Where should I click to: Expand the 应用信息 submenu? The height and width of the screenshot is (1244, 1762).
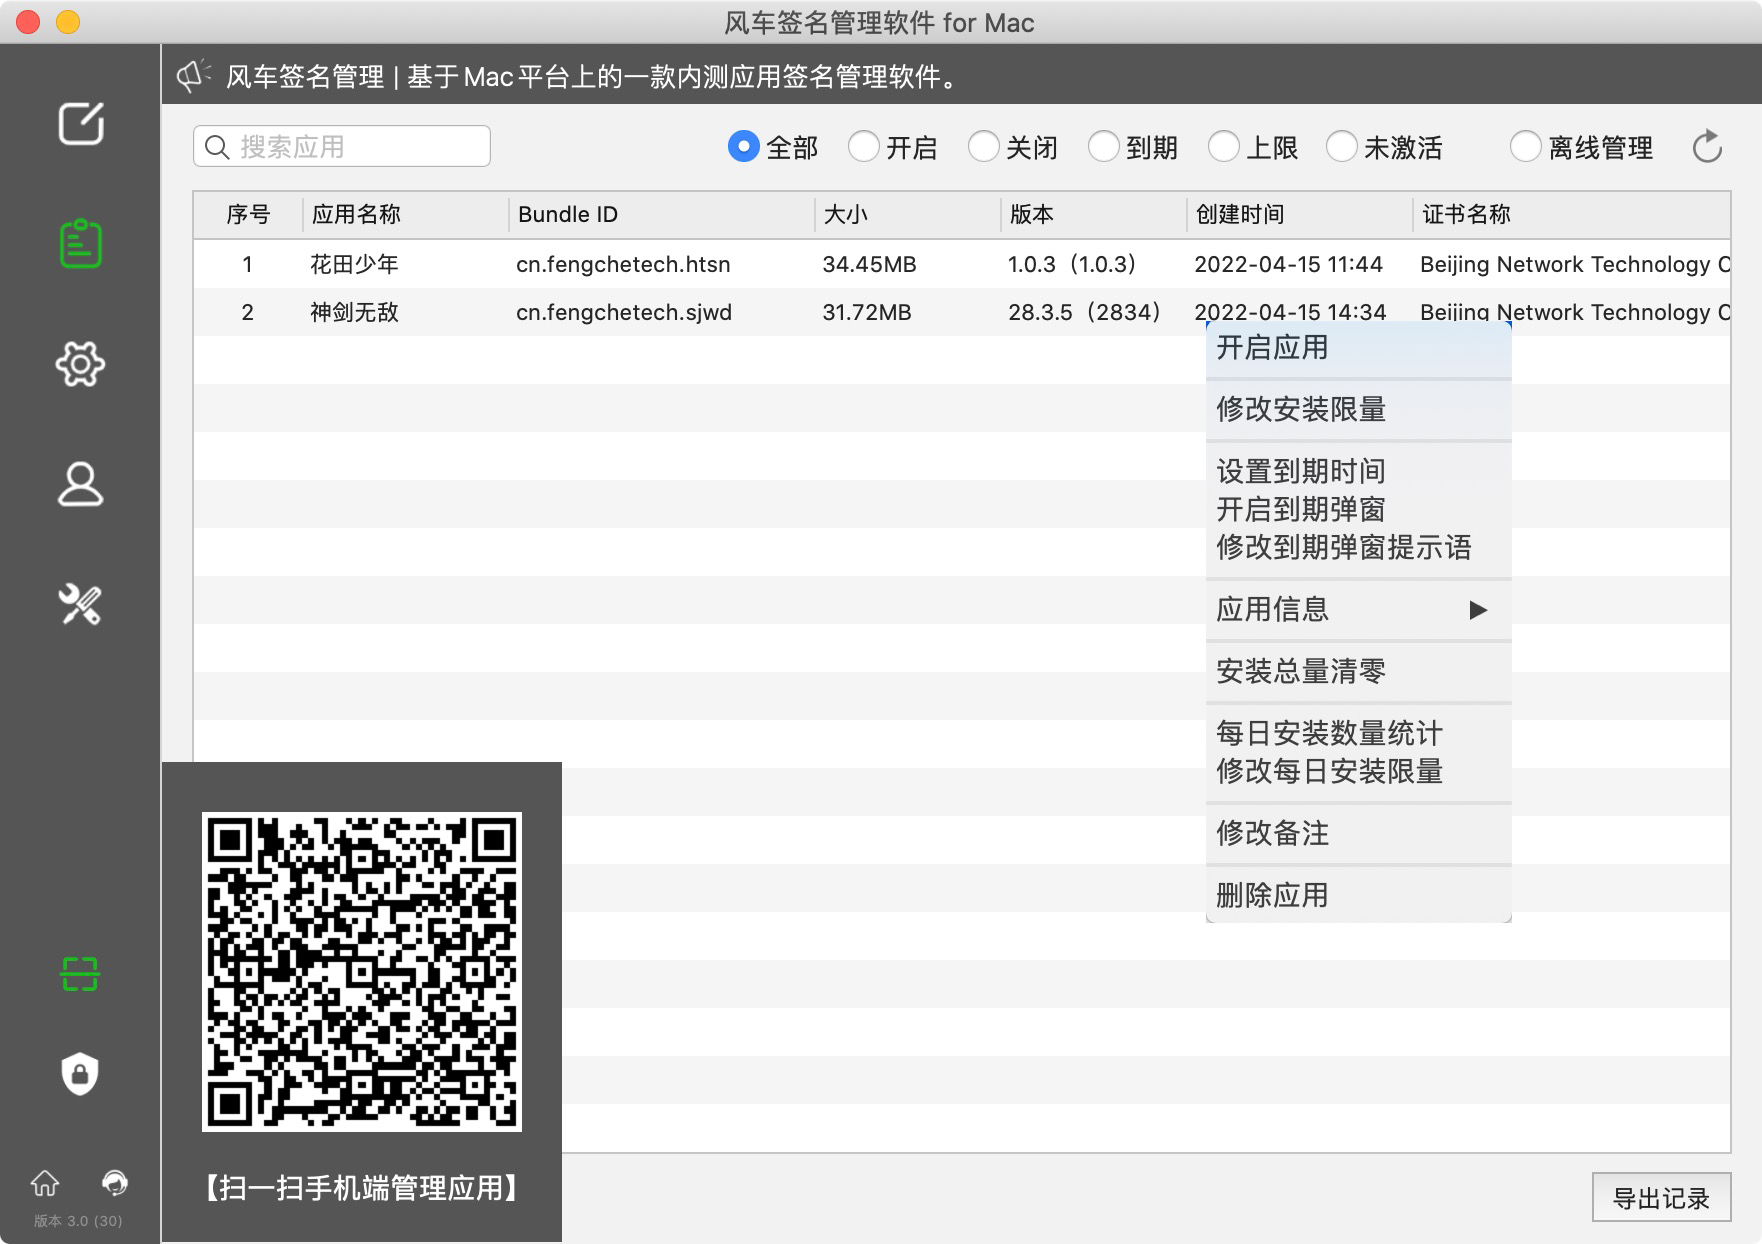click(x=1350, y=609)
